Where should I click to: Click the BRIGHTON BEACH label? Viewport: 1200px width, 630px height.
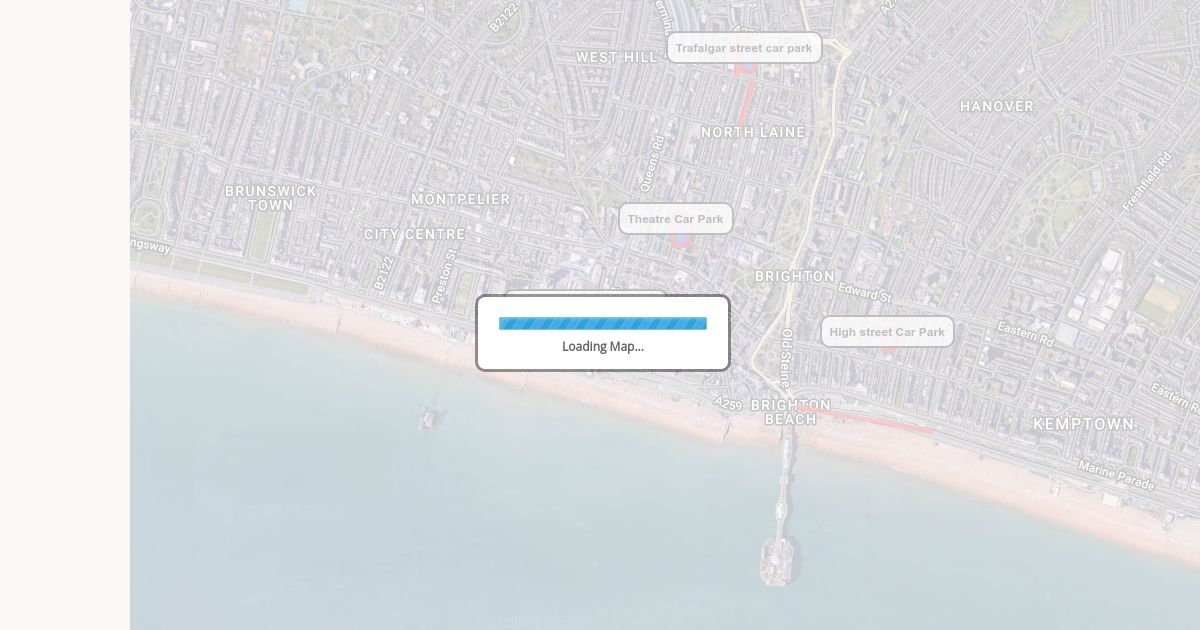[x=790, y=412]
